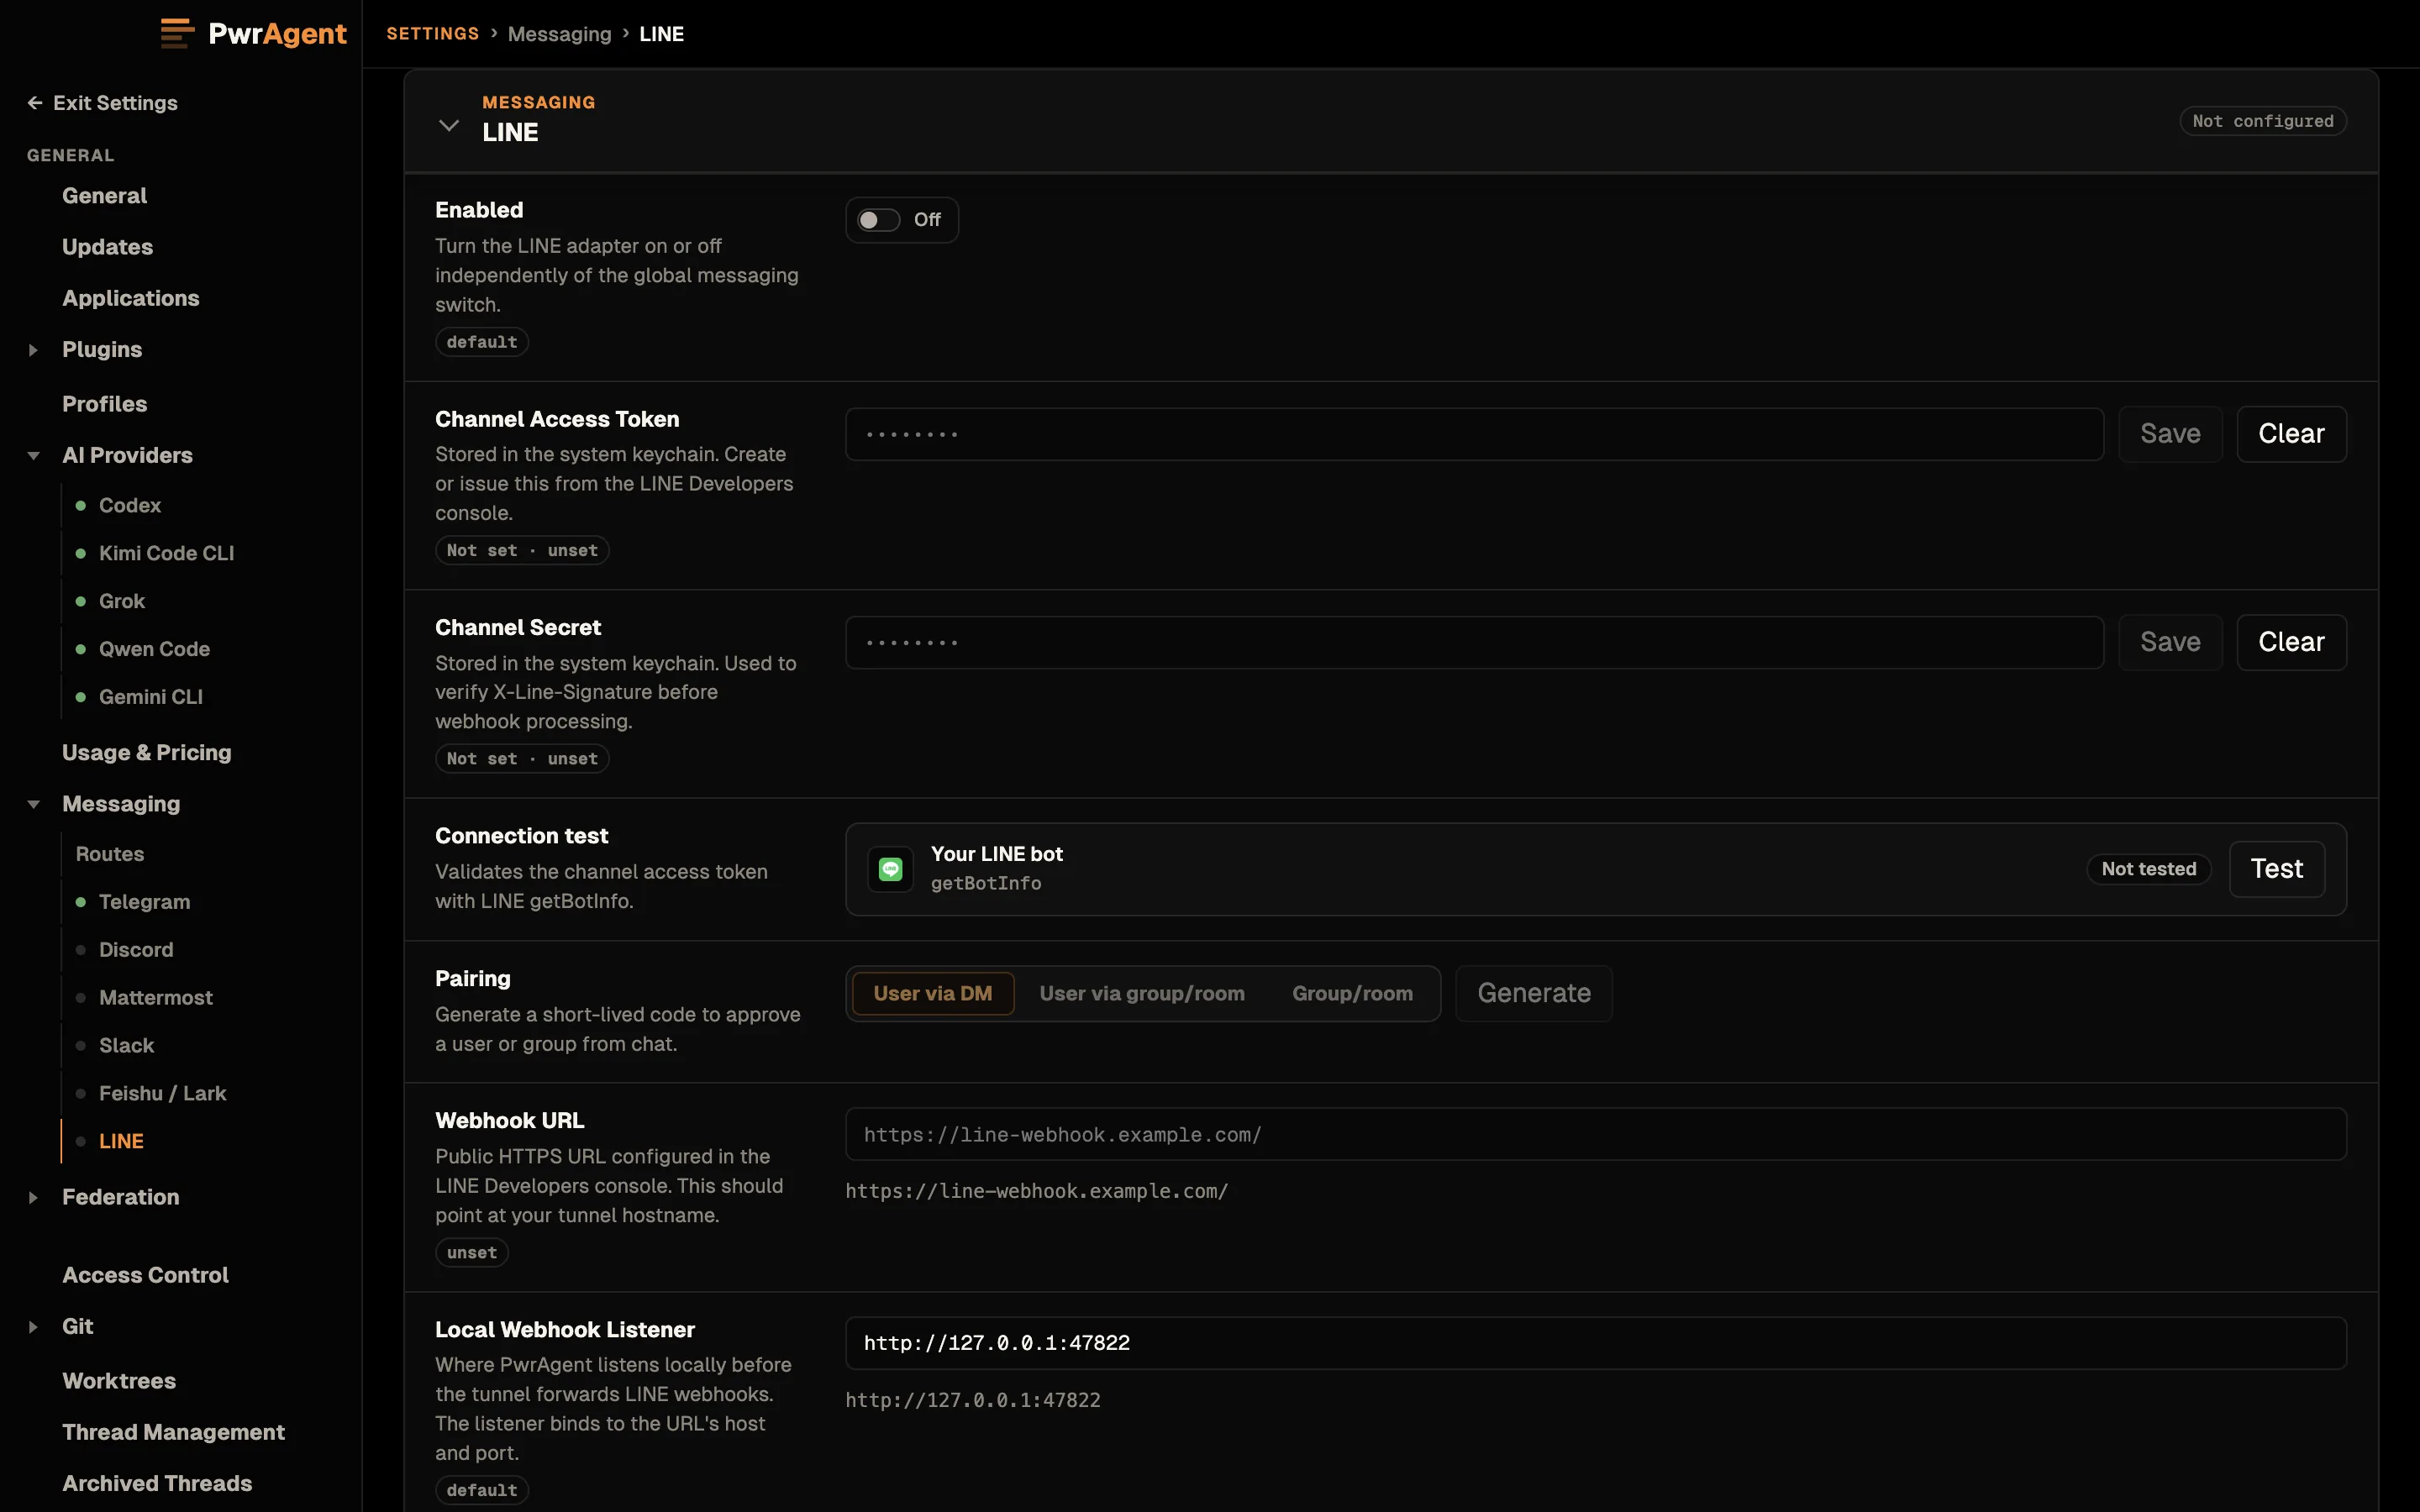Expand the Federation section arrow

point(33,1197)
